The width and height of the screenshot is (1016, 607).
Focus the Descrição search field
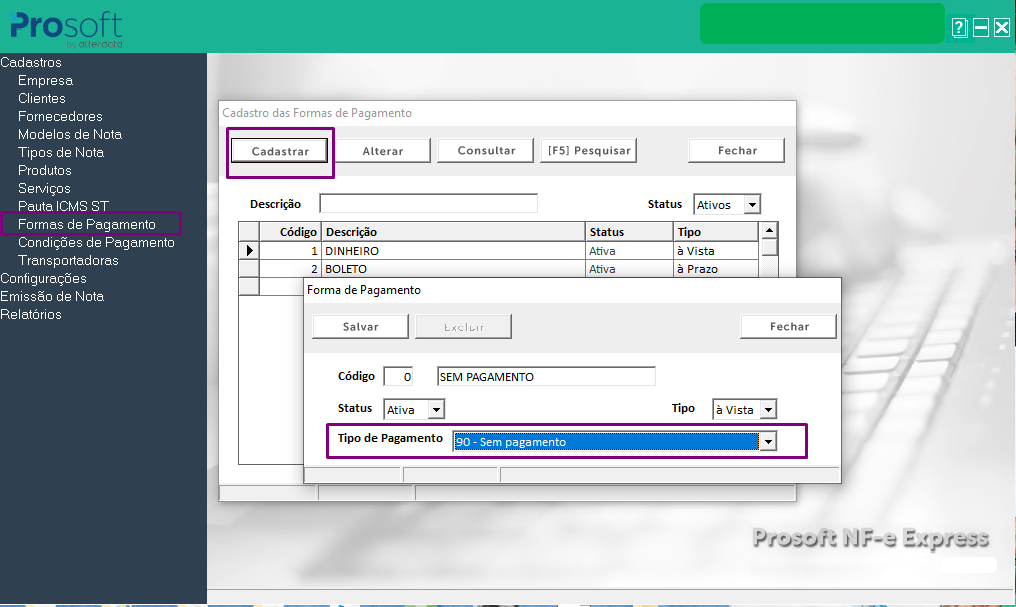pos(428,203)
